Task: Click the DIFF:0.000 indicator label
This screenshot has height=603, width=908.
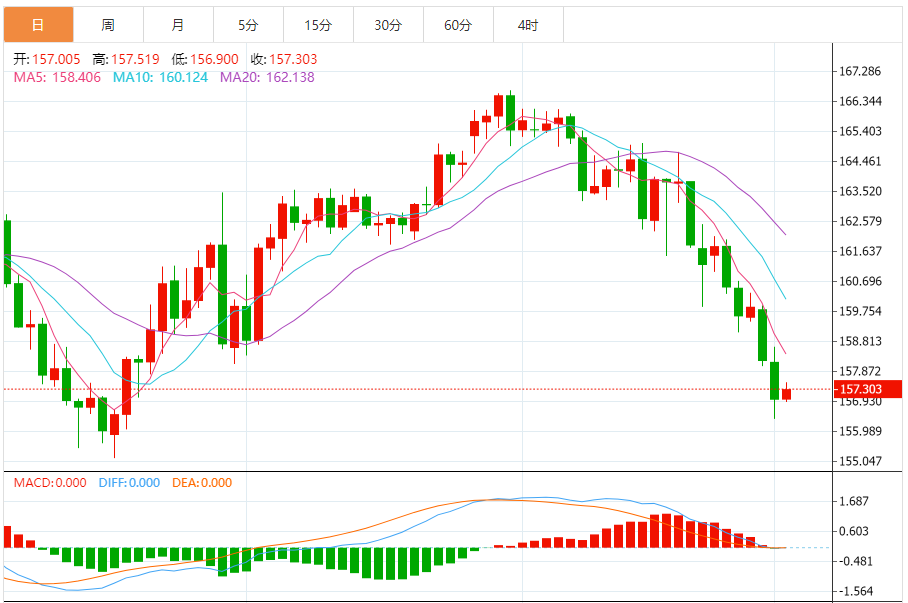Action: pos(129,483)
